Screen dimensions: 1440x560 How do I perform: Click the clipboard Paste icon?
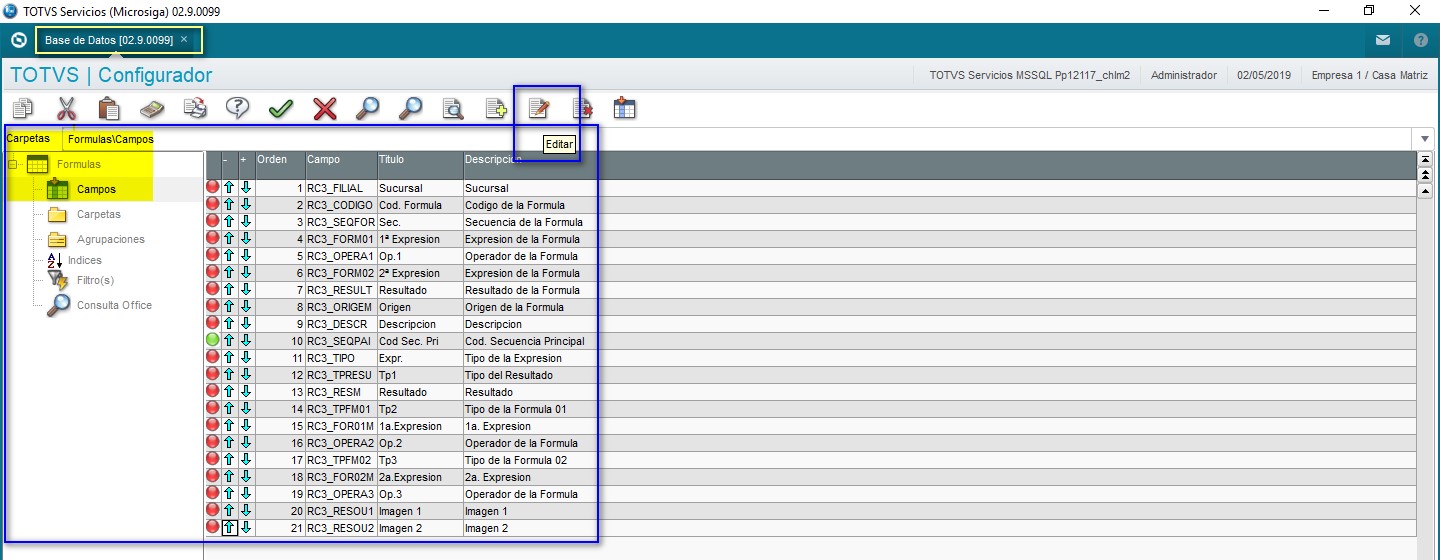point(110,108)
